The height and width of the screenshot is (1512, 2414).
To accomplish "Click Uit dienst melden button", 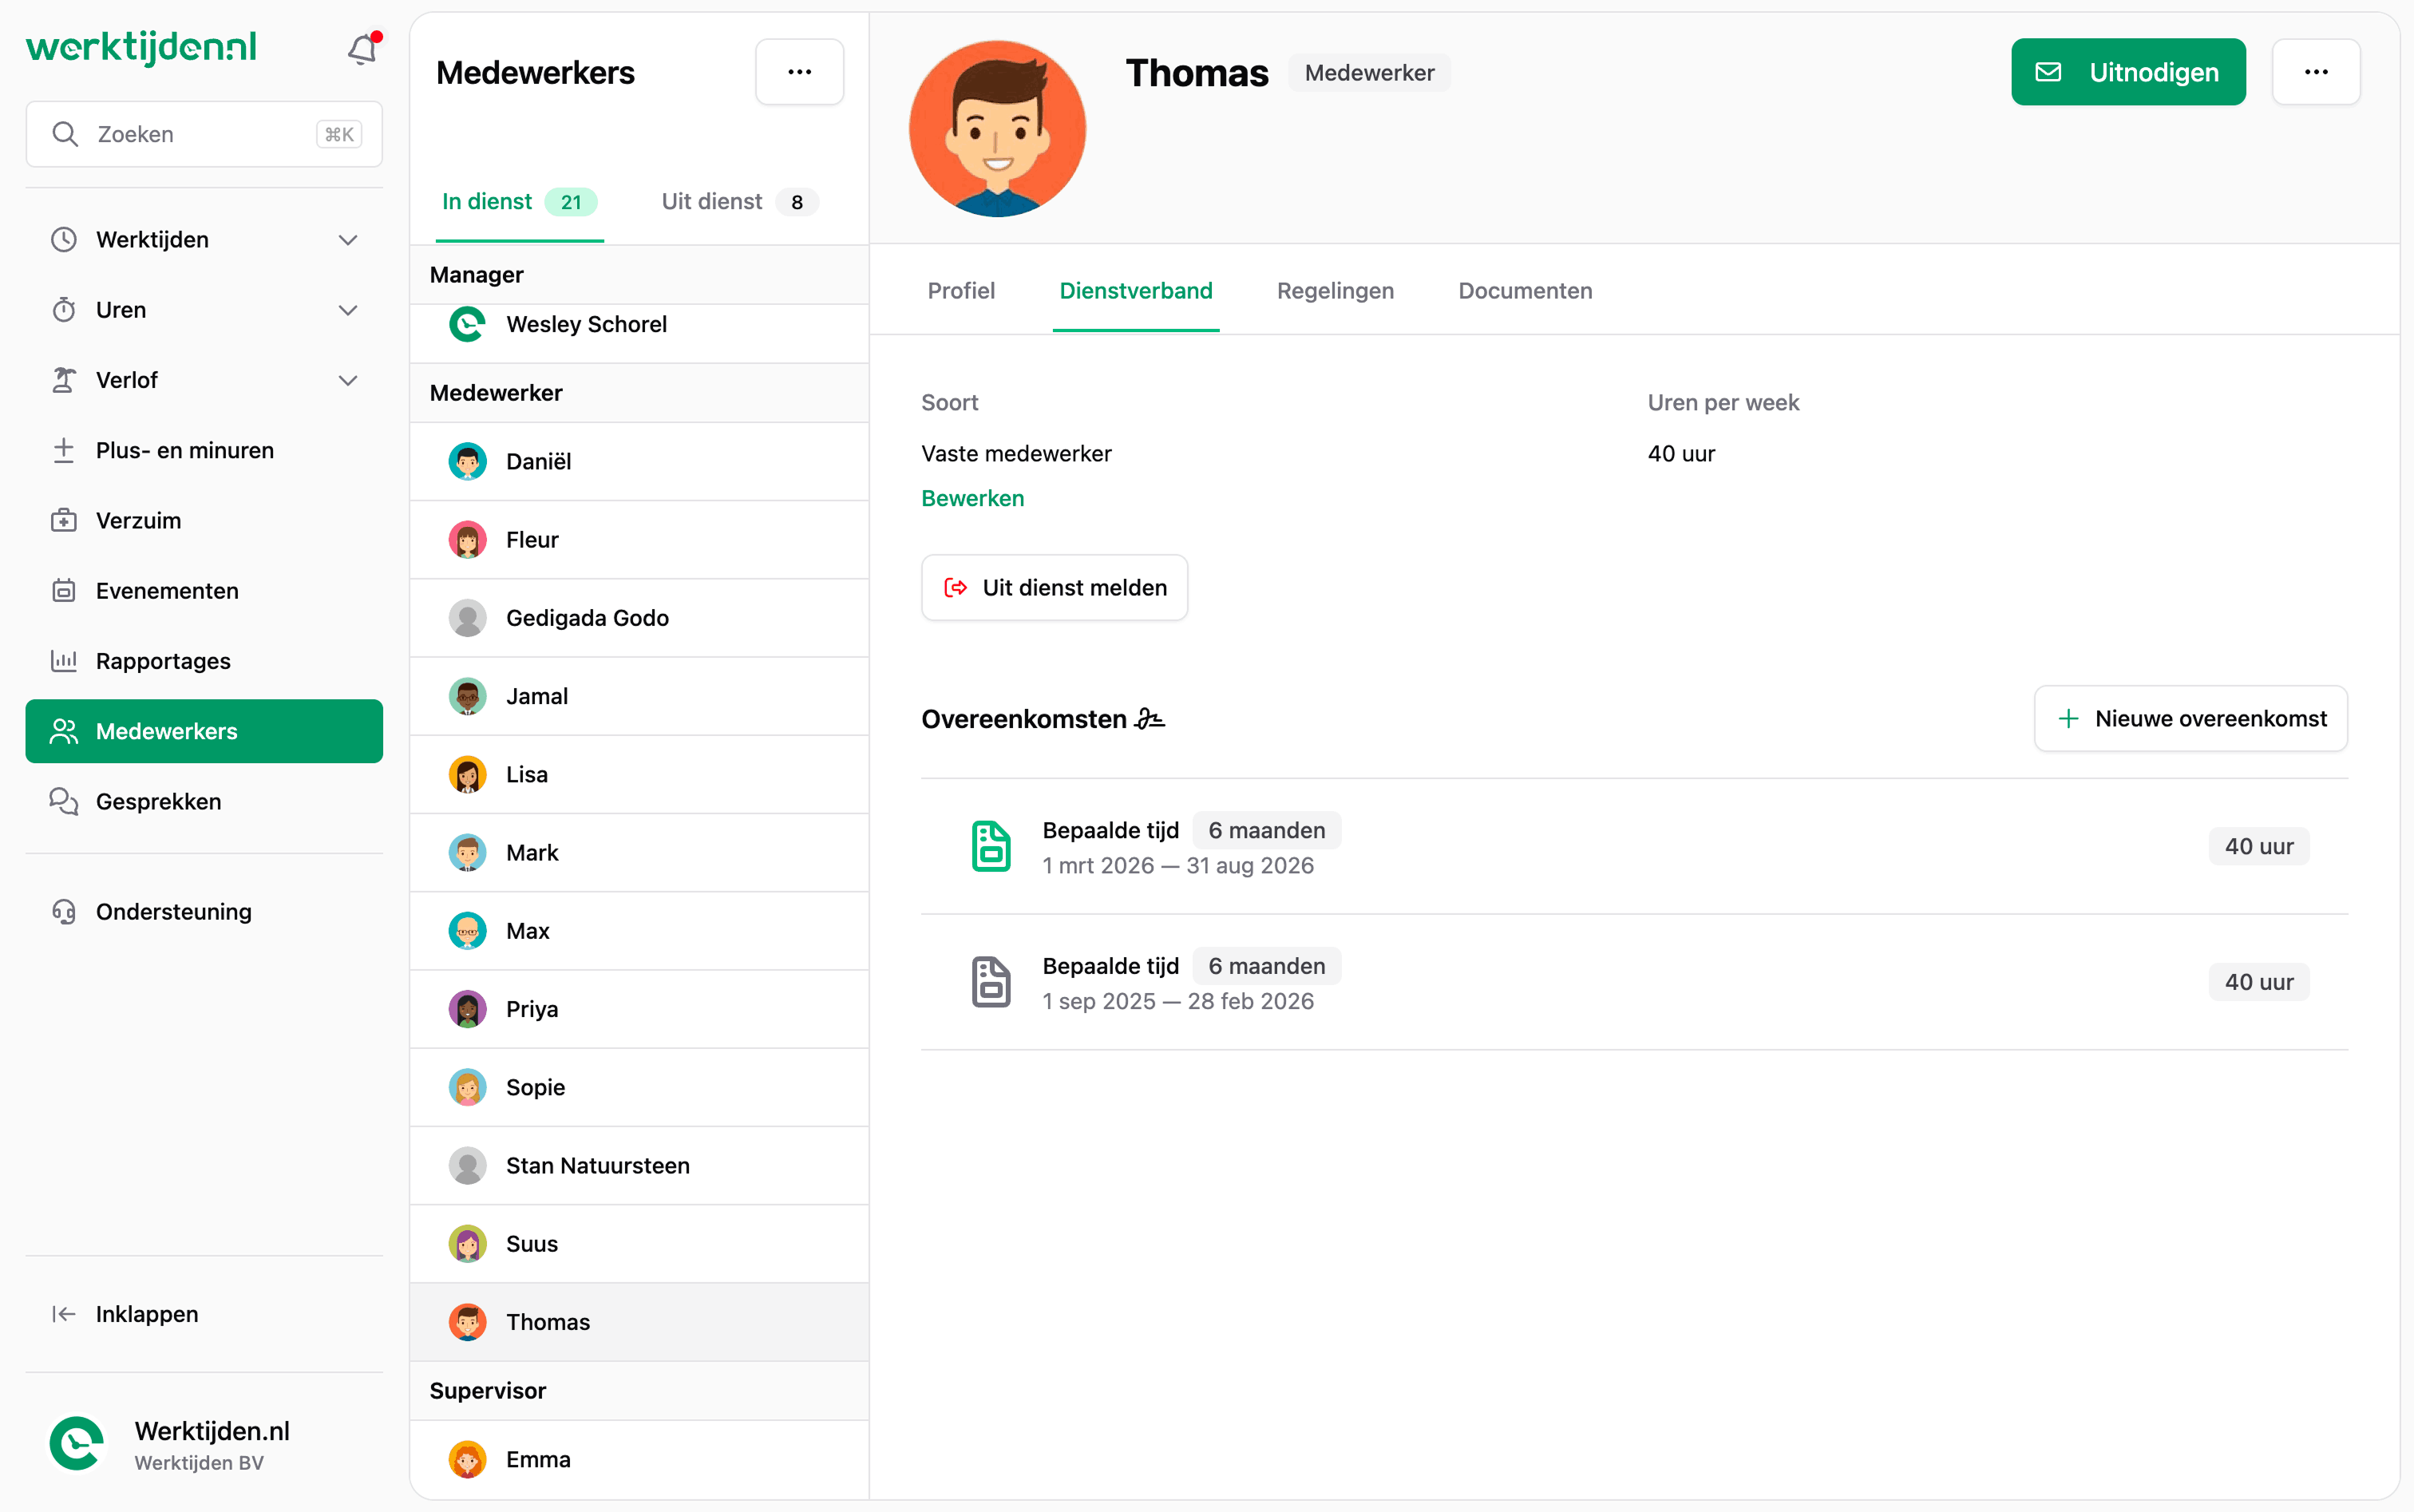I will [x=1054, y=588].
